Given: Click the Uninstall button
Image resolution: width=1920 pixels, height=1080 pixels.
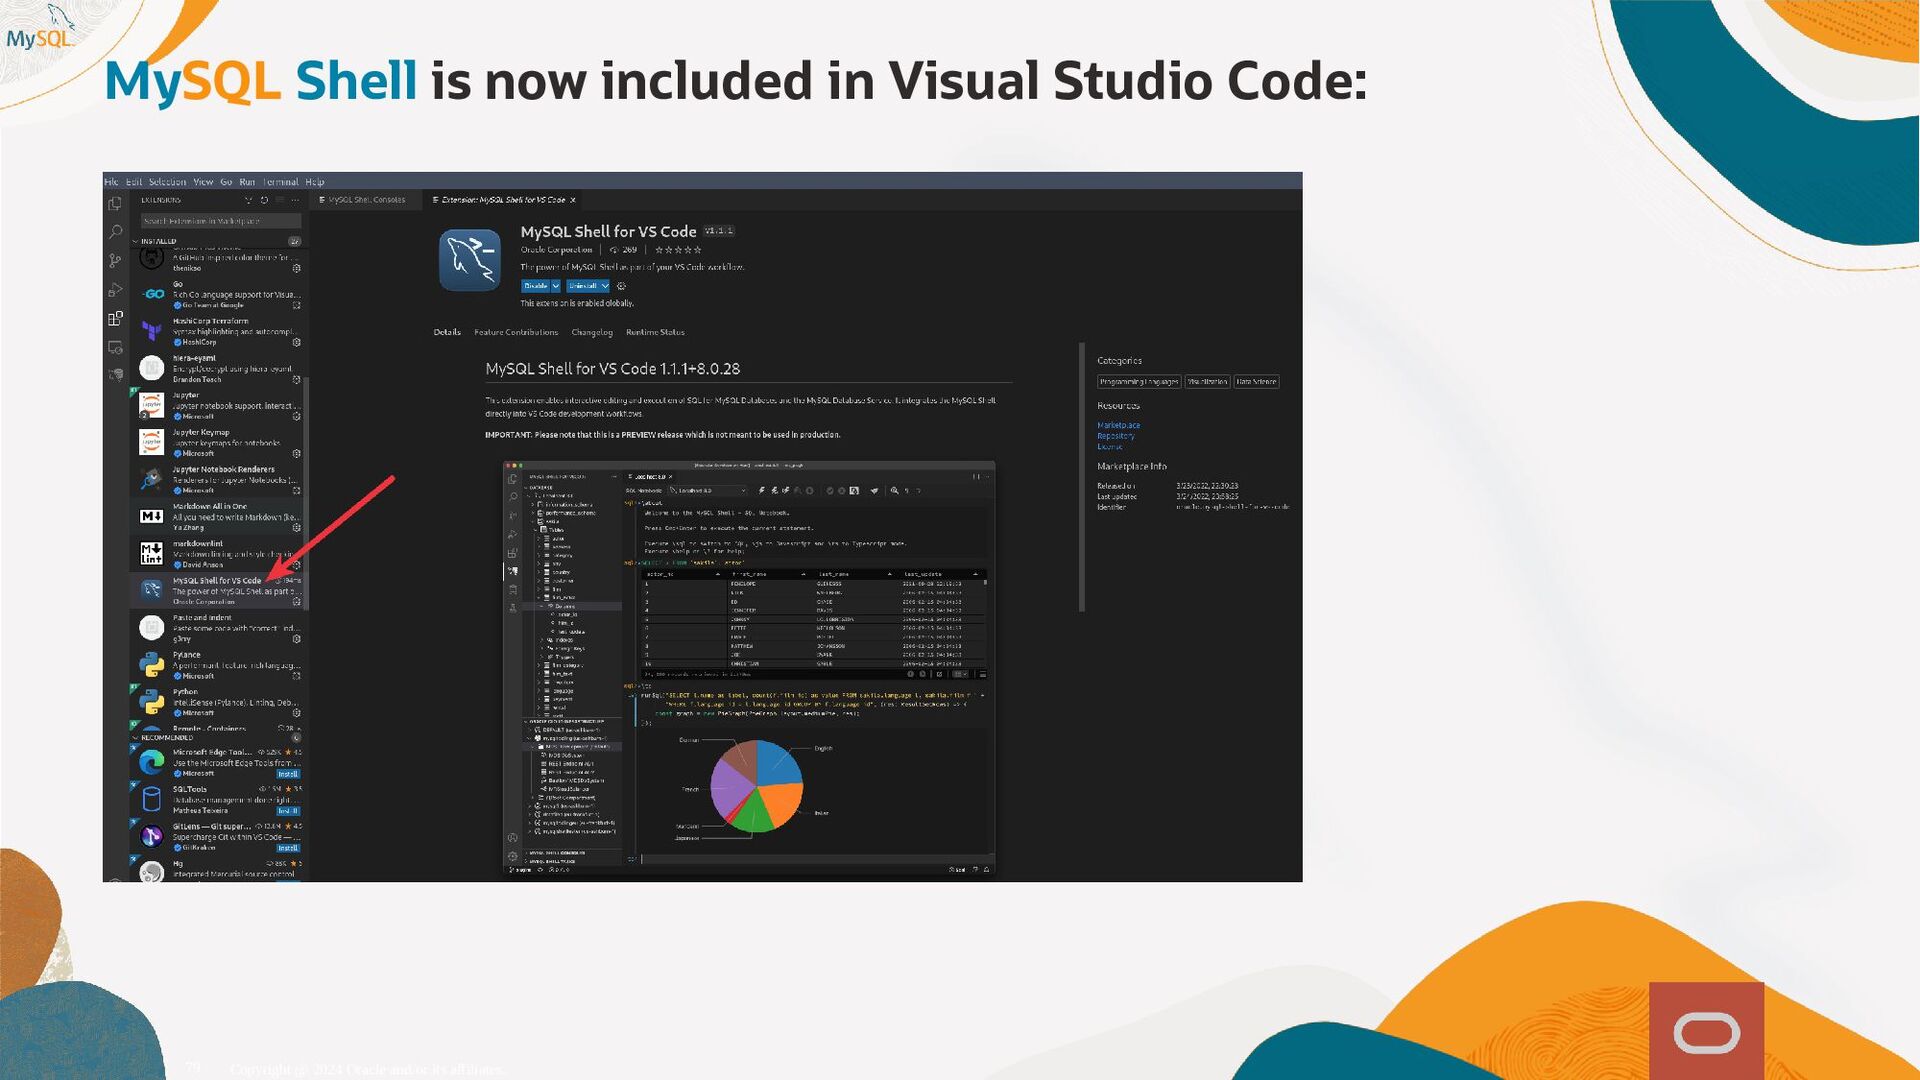Looking at the screenshot, I should 583,286.
